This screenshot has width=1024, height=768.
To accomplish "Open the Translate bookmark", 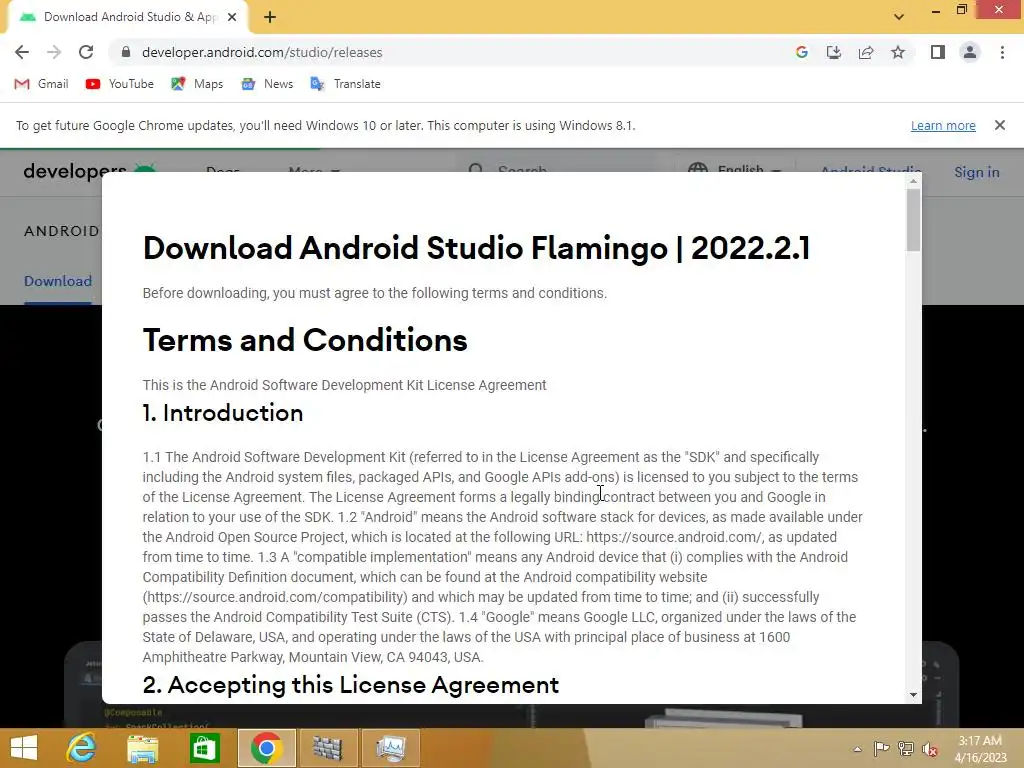I will click(x=345, y=84).
